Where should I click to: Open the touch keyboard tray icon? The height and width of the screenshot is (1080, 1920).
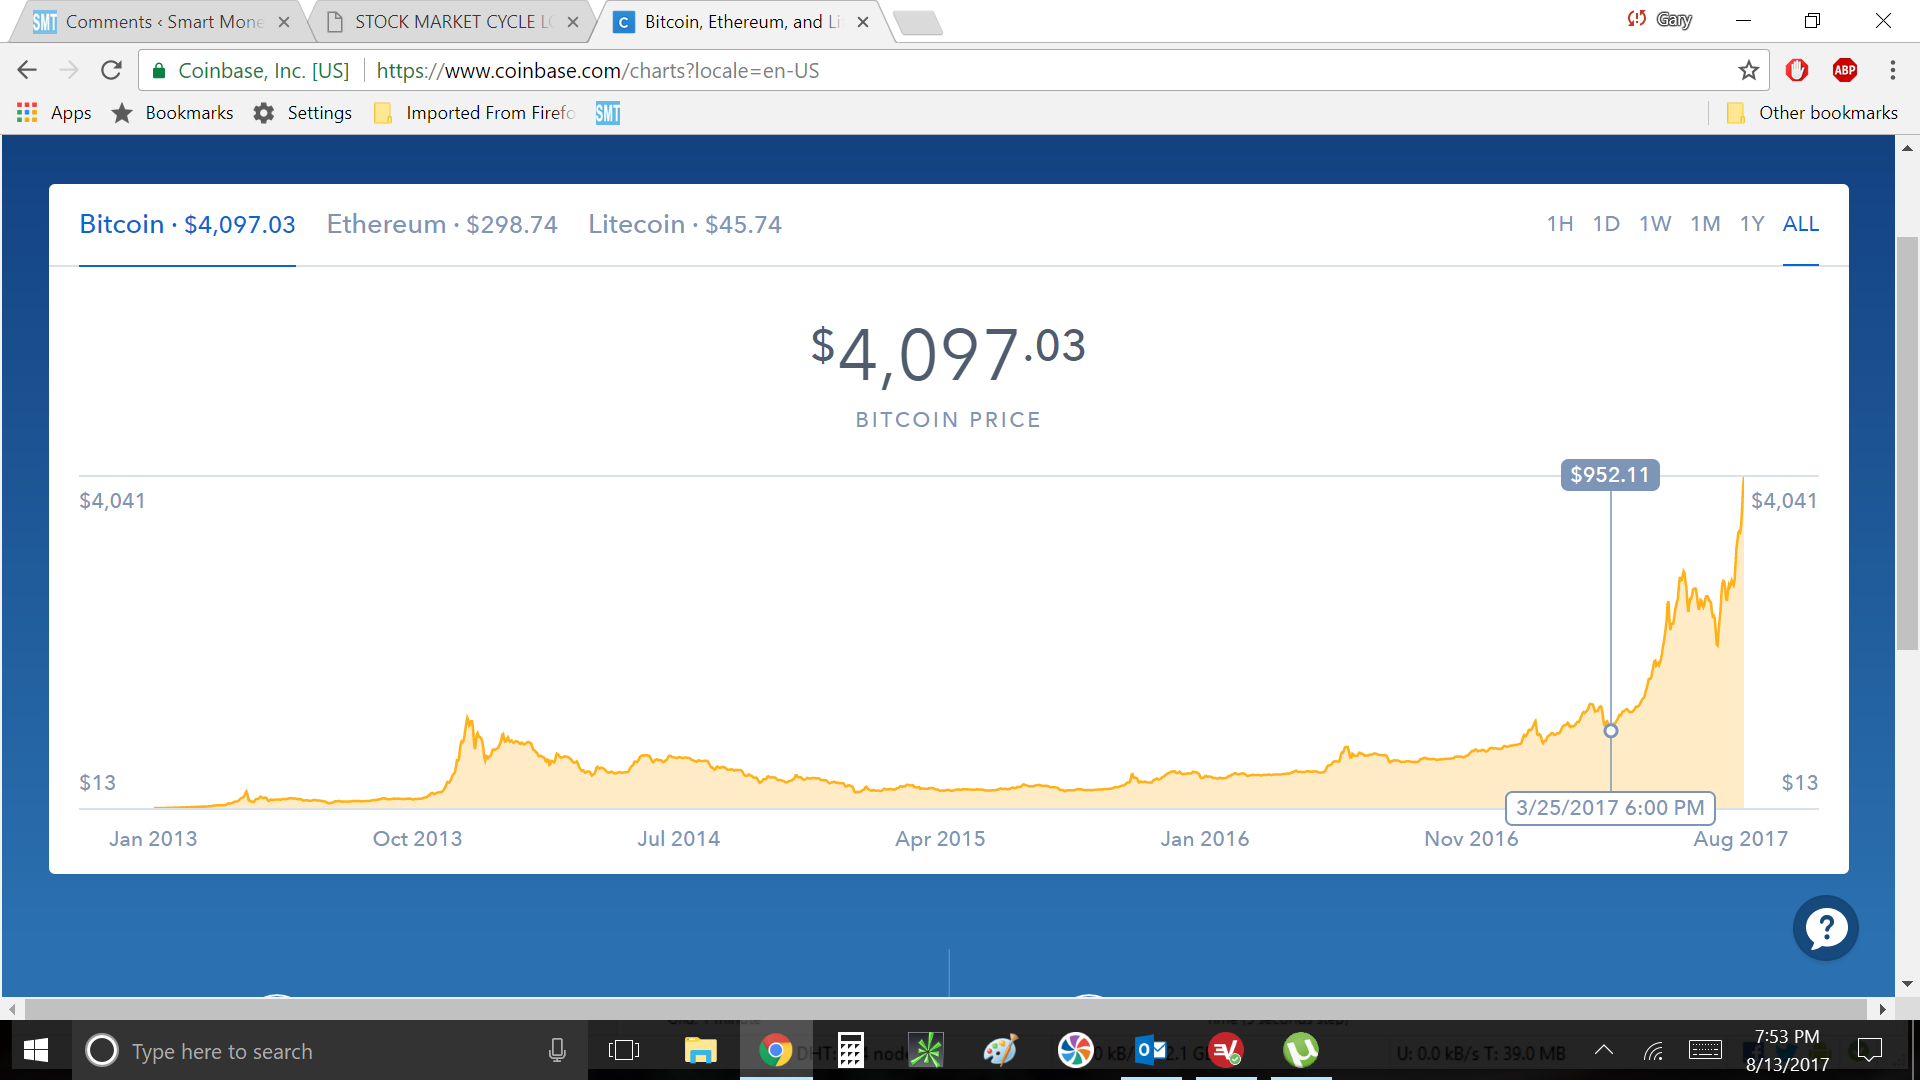pos(1705,1050)
